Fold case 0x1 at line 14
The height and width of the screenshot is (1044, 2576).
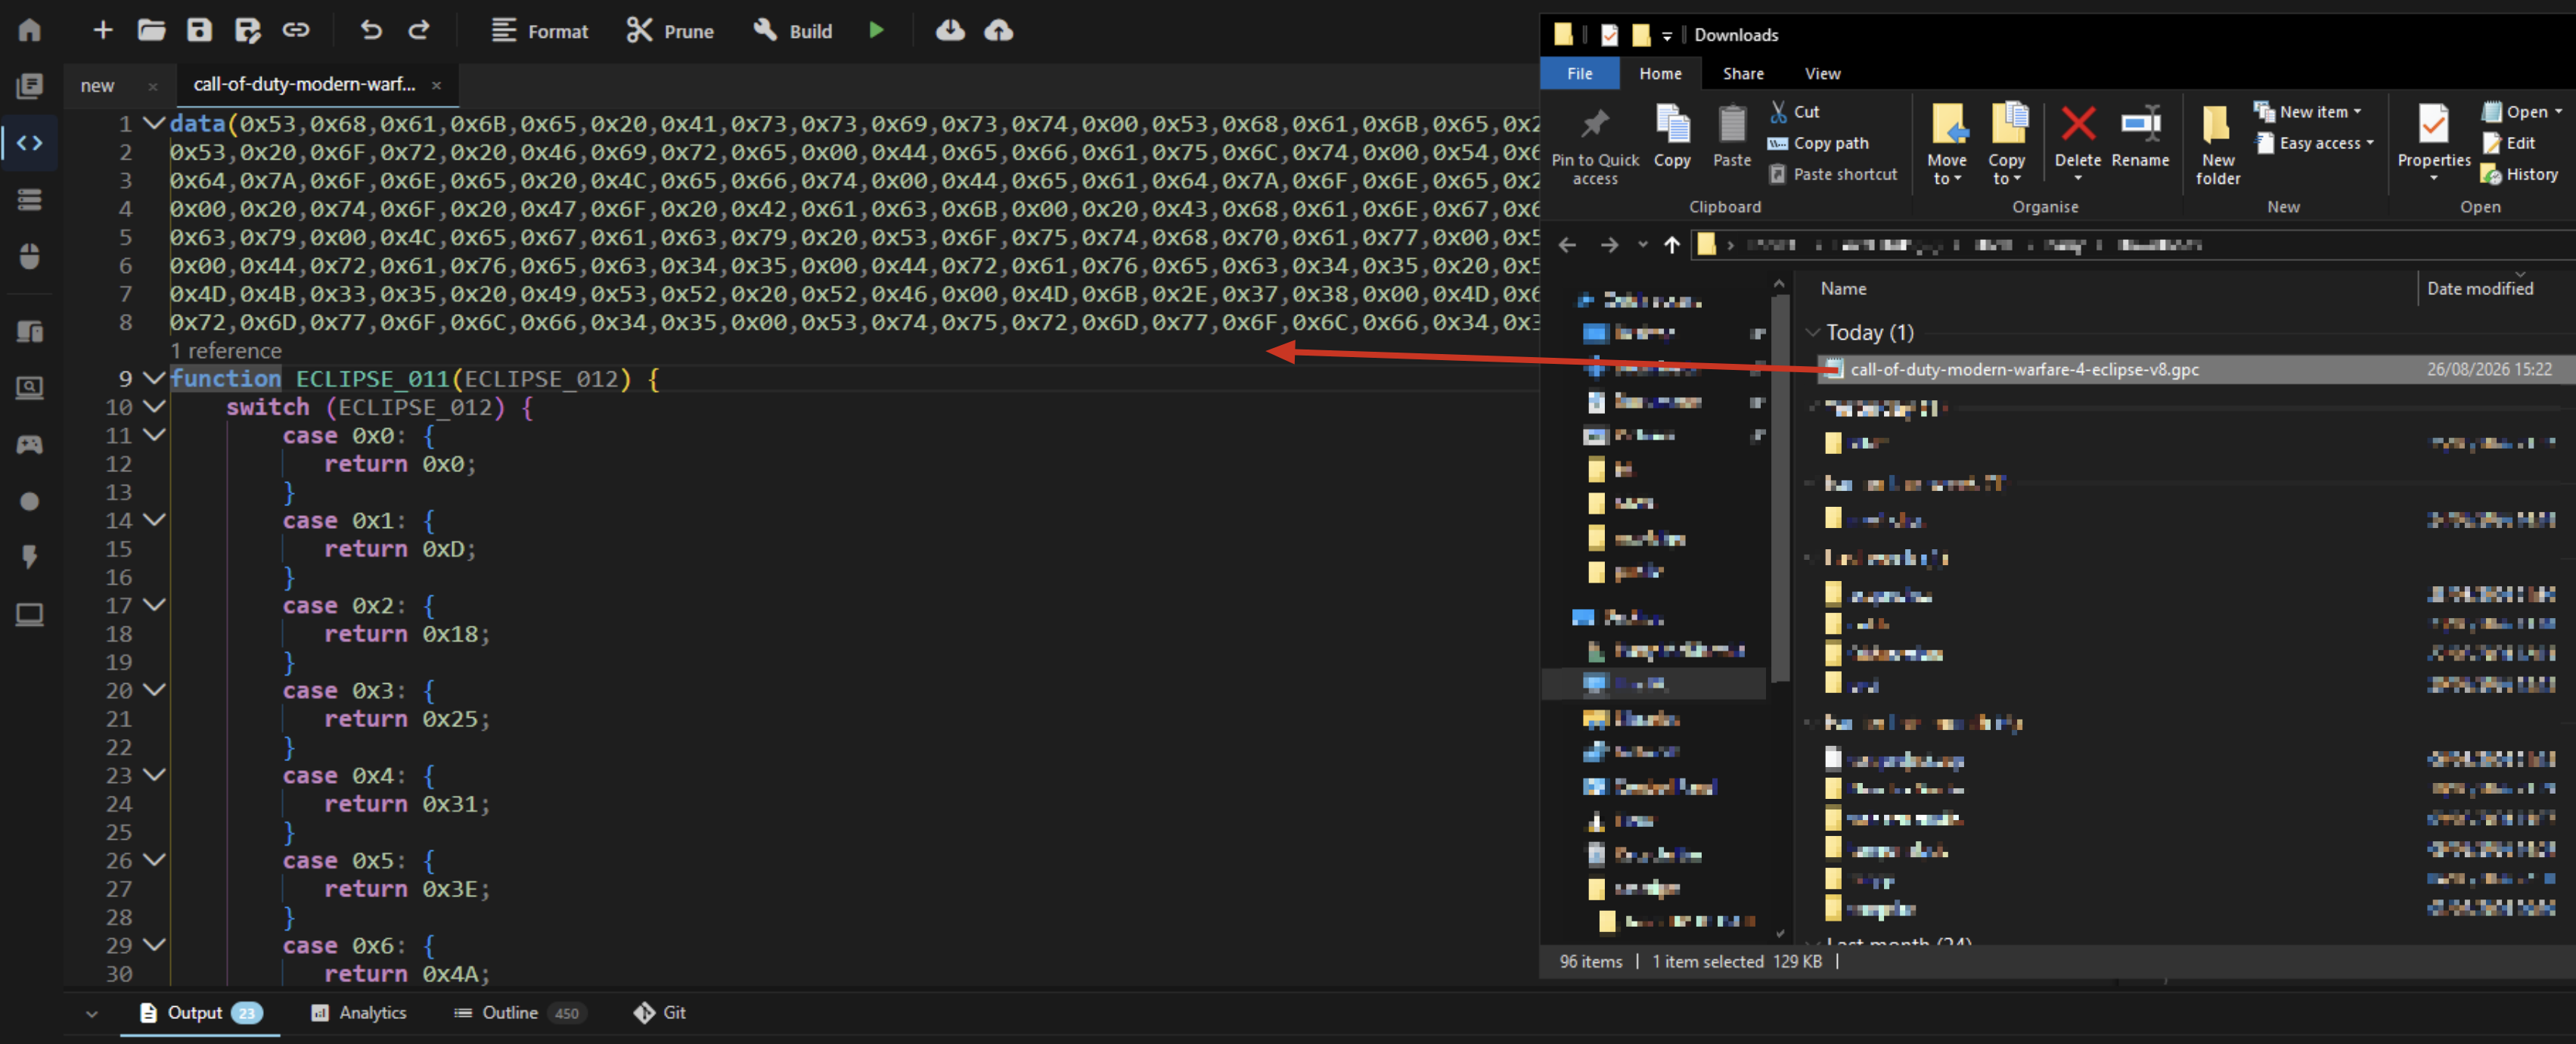click(x=153, y=519)
